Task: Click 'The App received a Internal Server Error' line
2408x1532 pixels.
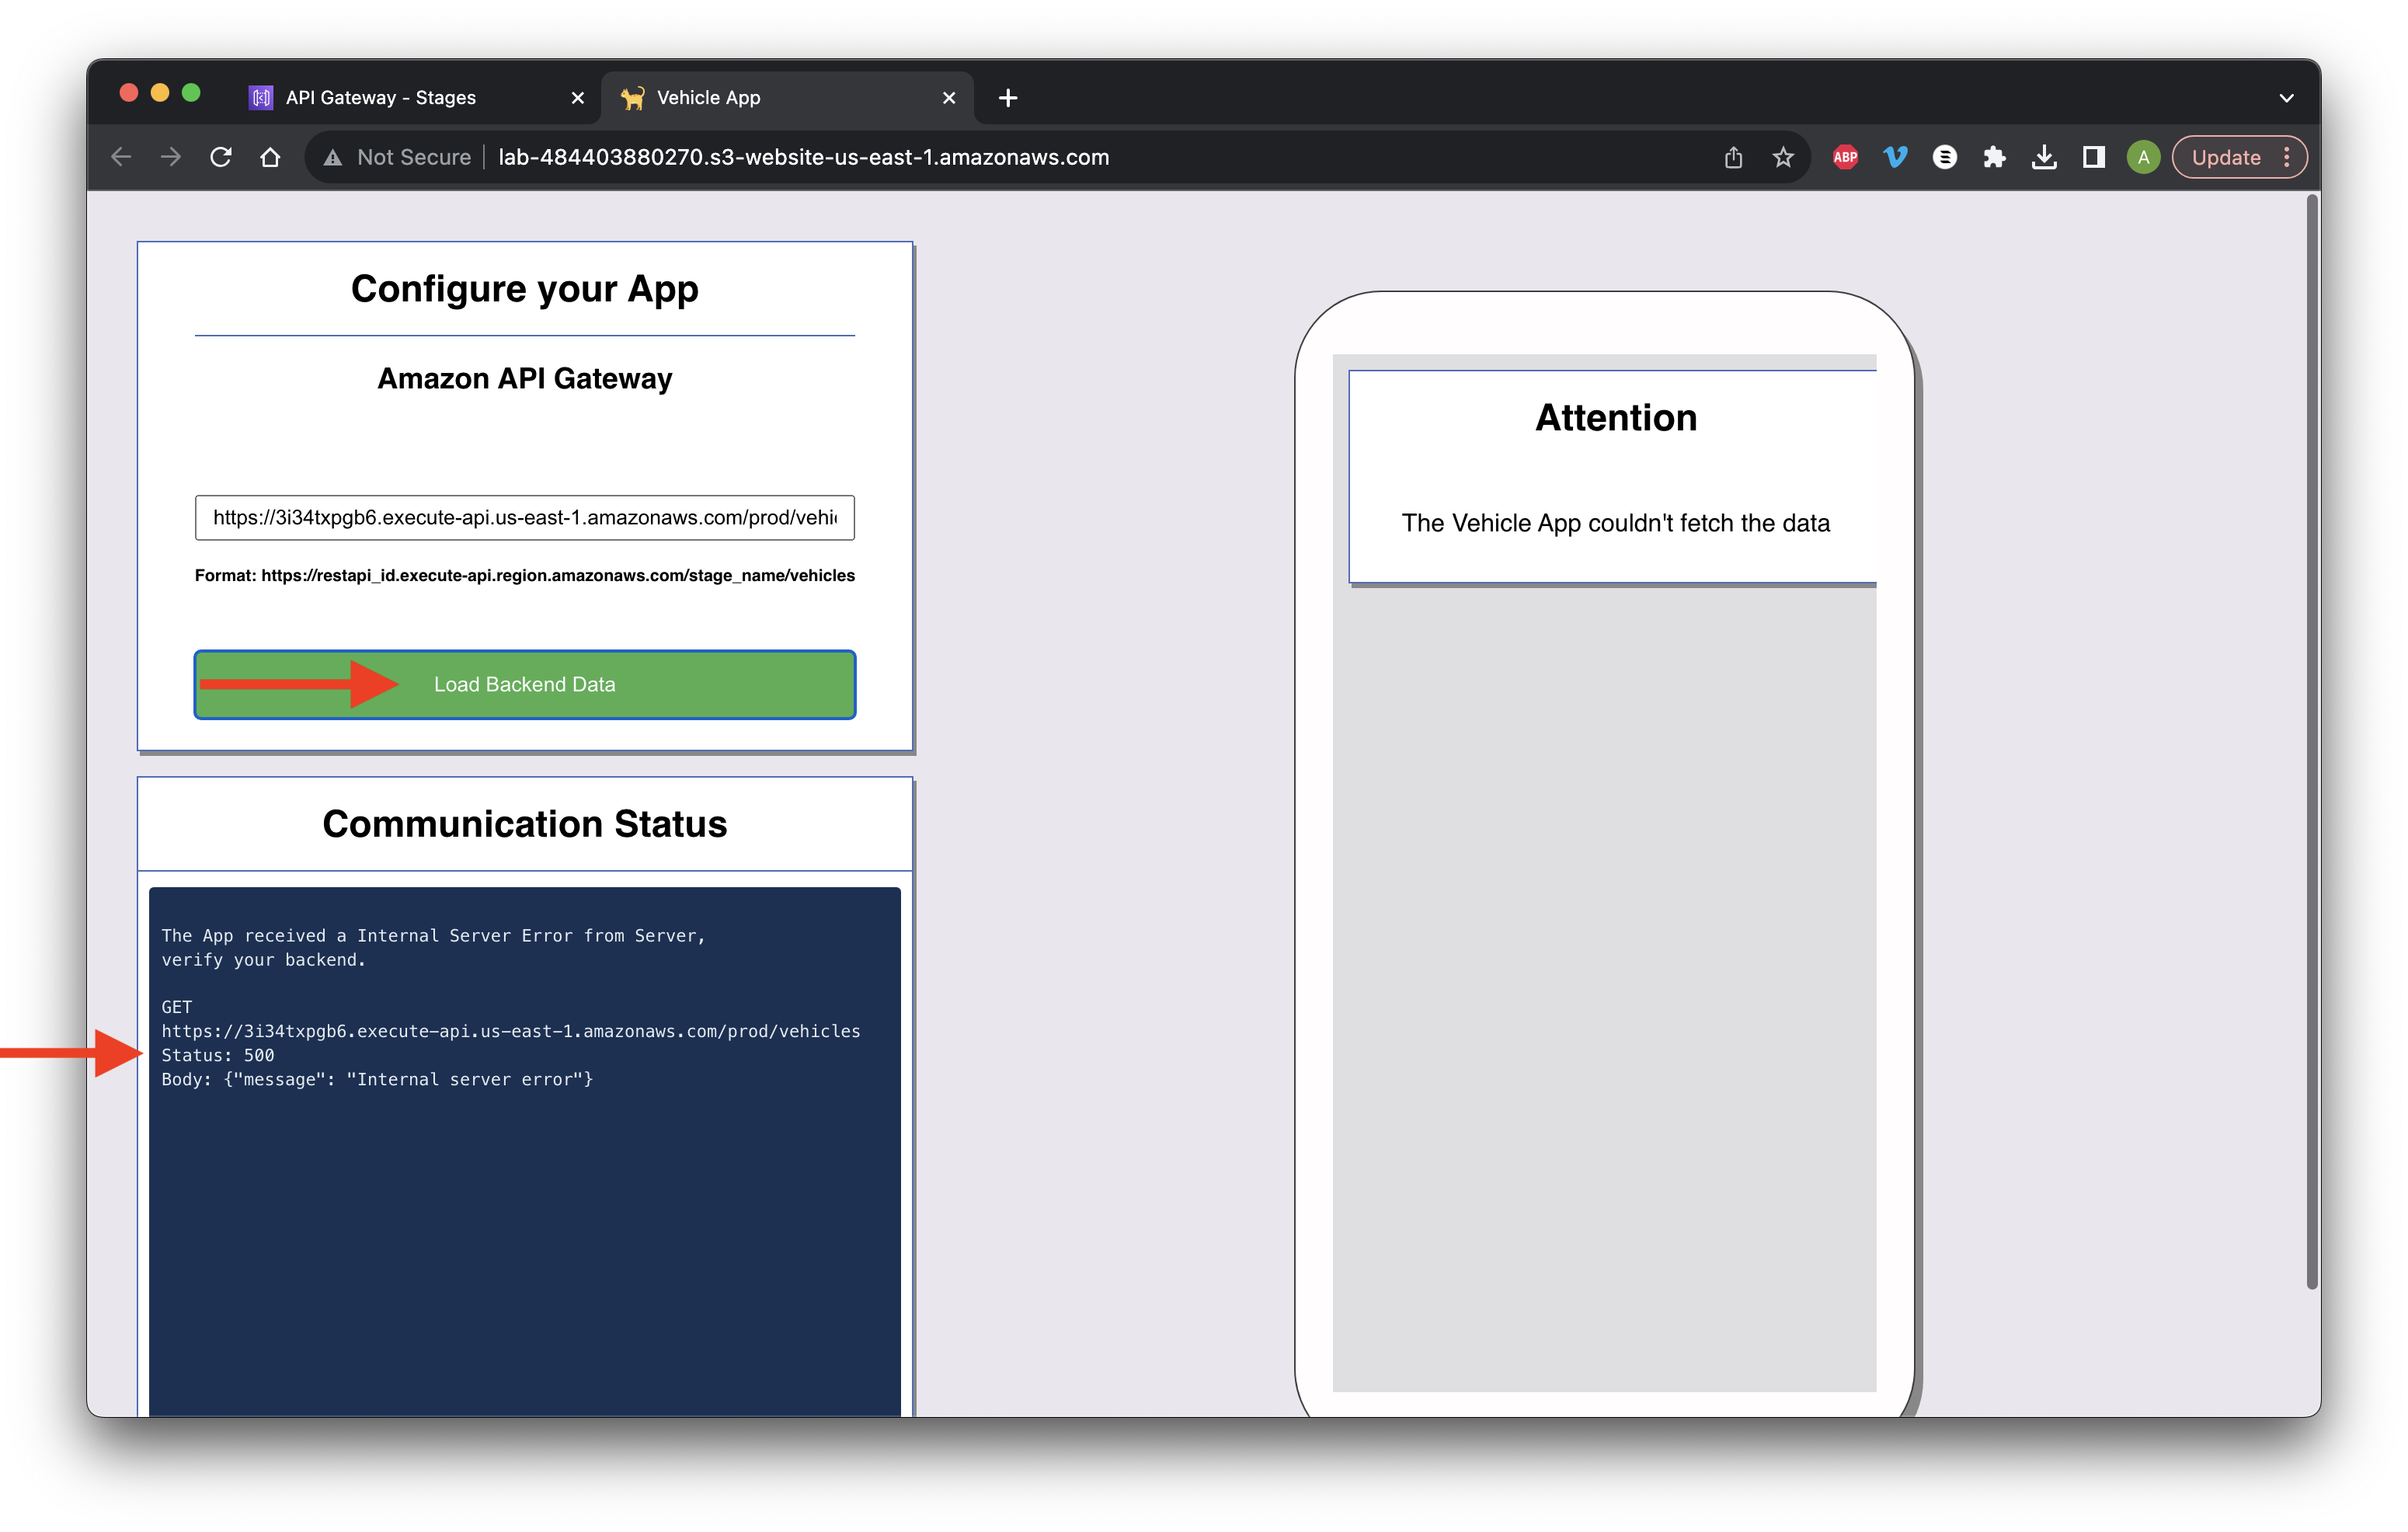Action: tap(433, 935)
